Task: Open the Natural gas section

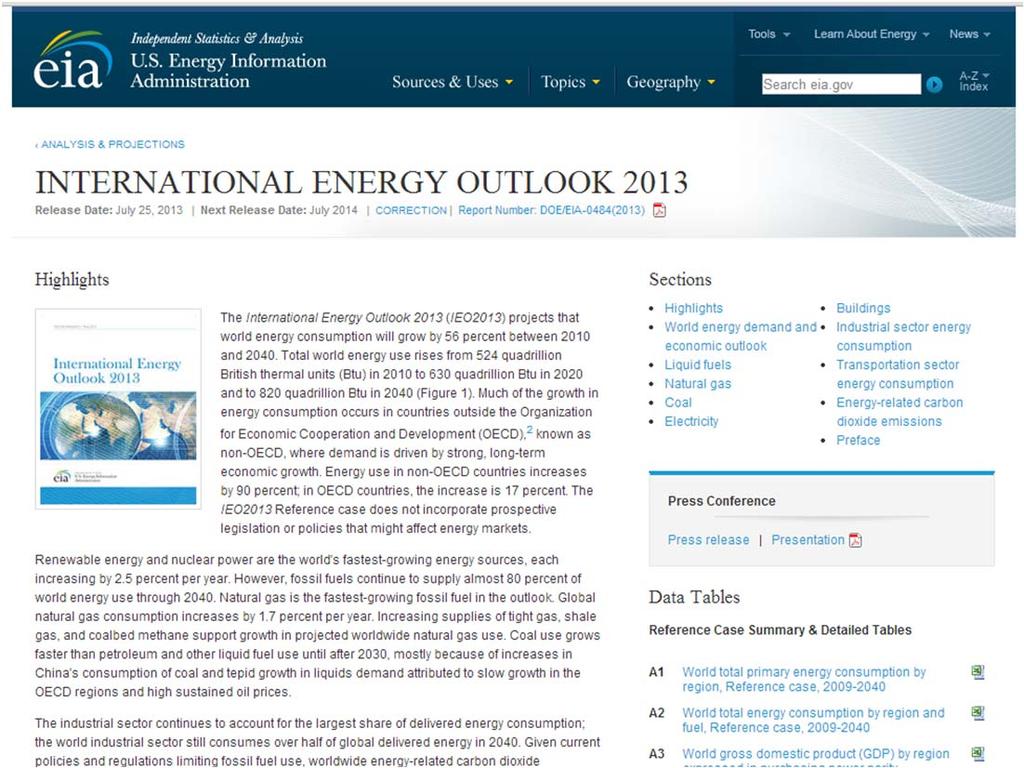Action: tap(697, 384)
